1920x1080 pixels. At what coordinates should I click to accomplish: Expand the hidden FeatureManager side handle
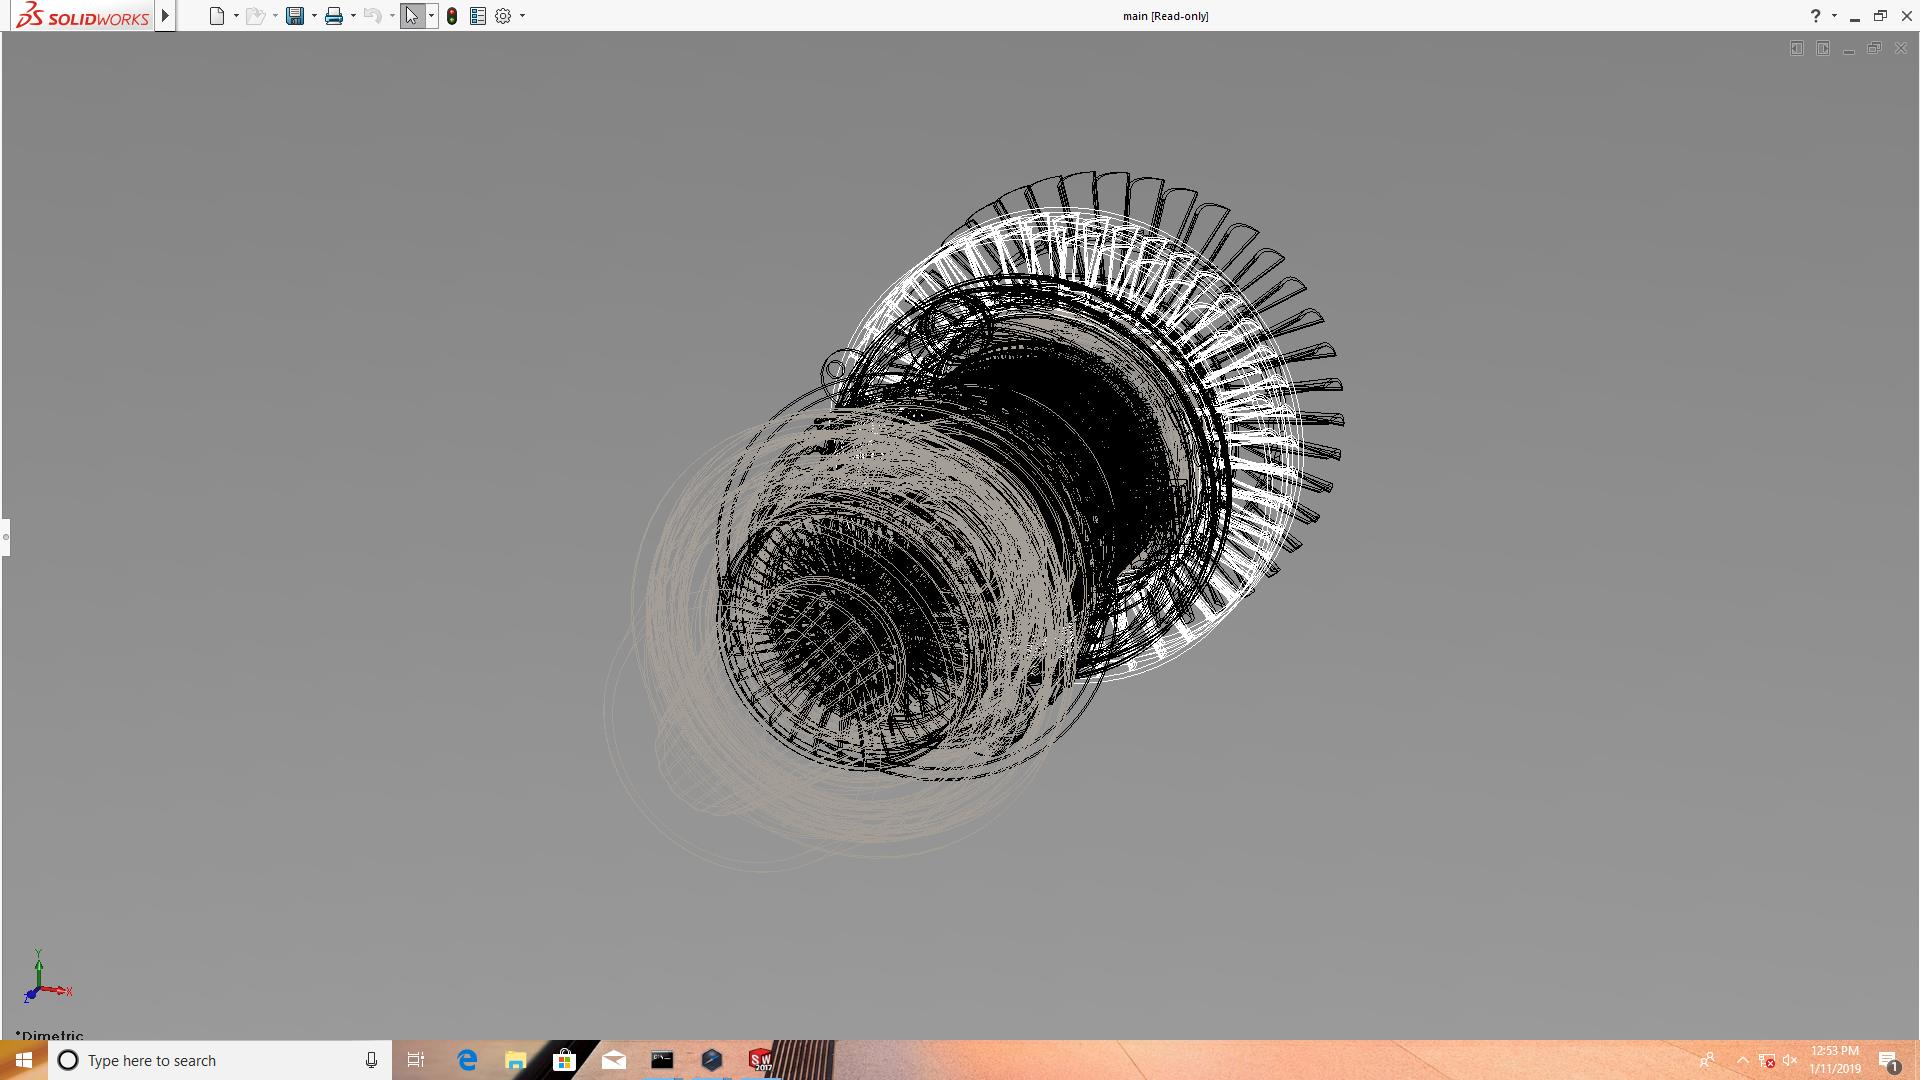(5, 537)
